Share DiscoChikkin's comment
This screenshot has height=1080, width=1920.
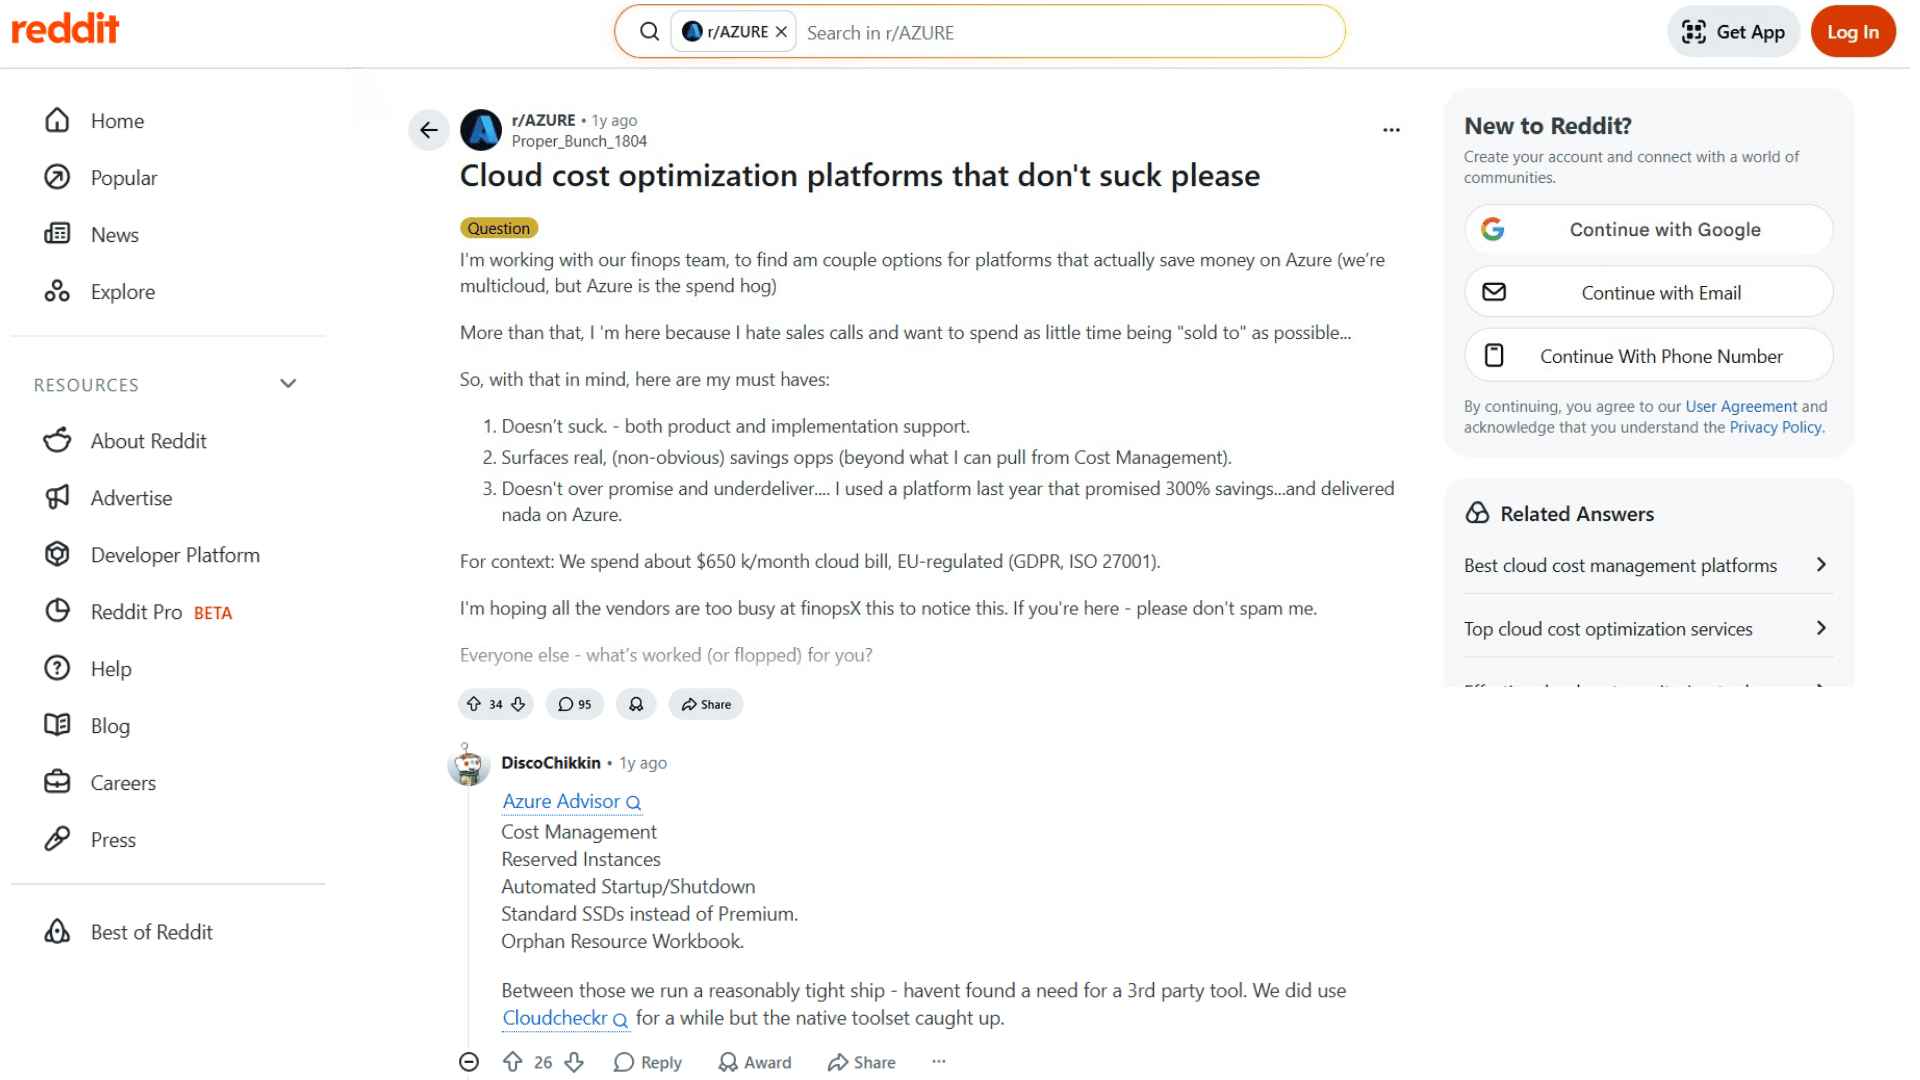862,1062
